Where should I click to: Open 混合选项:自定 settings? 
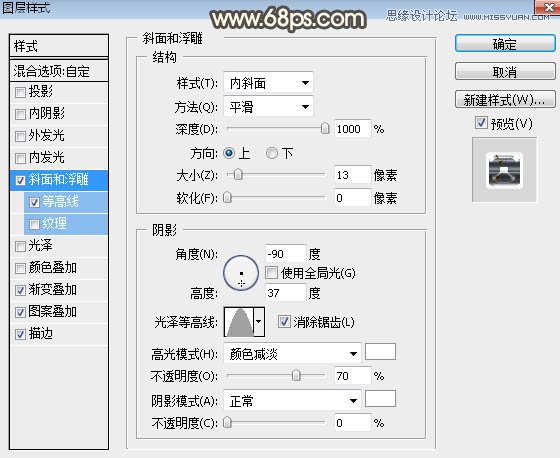tap(59, 71)
